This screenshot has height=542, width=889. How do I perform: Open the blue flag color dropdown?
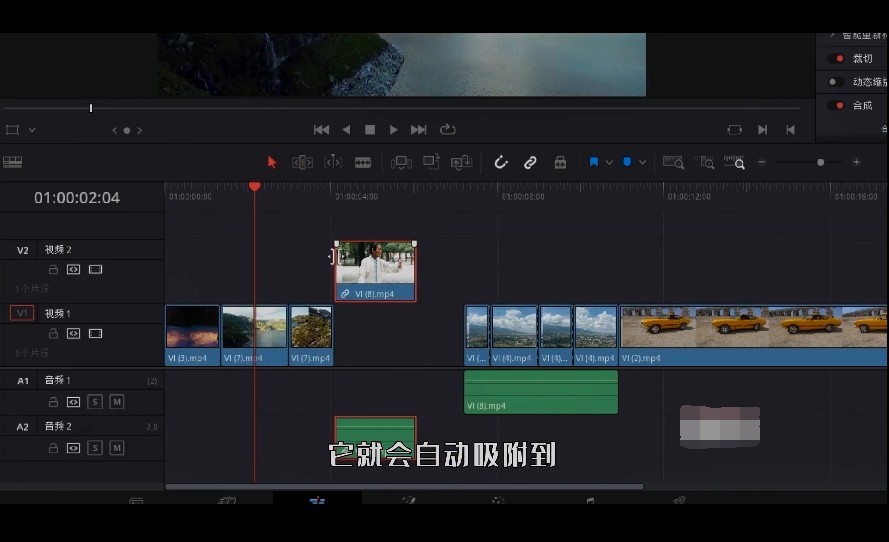[x=609, y=163]
